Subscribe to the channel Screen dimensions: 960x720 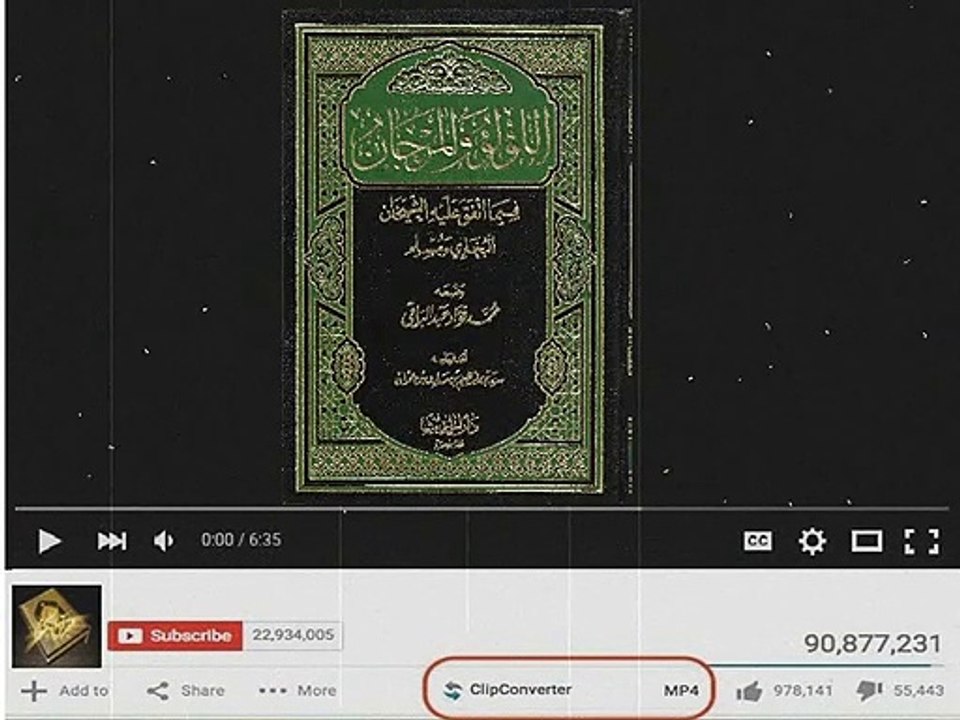tap(175, 636)
